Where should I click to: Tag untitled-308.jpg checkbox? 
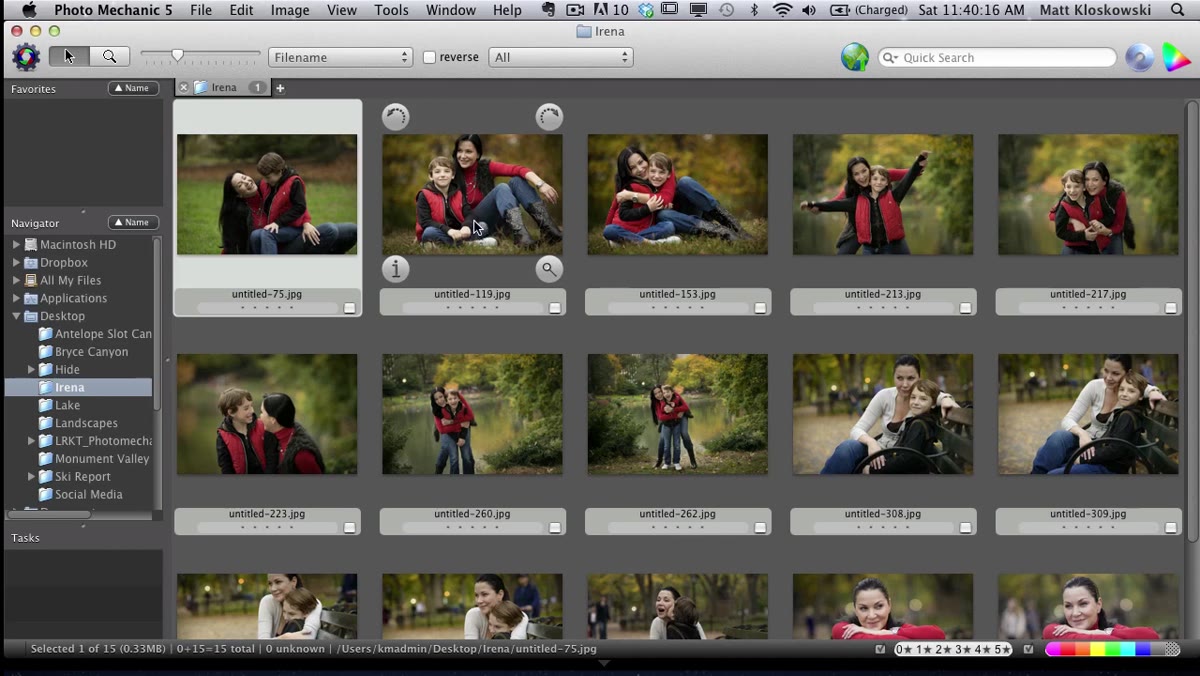tap(966, 527)
